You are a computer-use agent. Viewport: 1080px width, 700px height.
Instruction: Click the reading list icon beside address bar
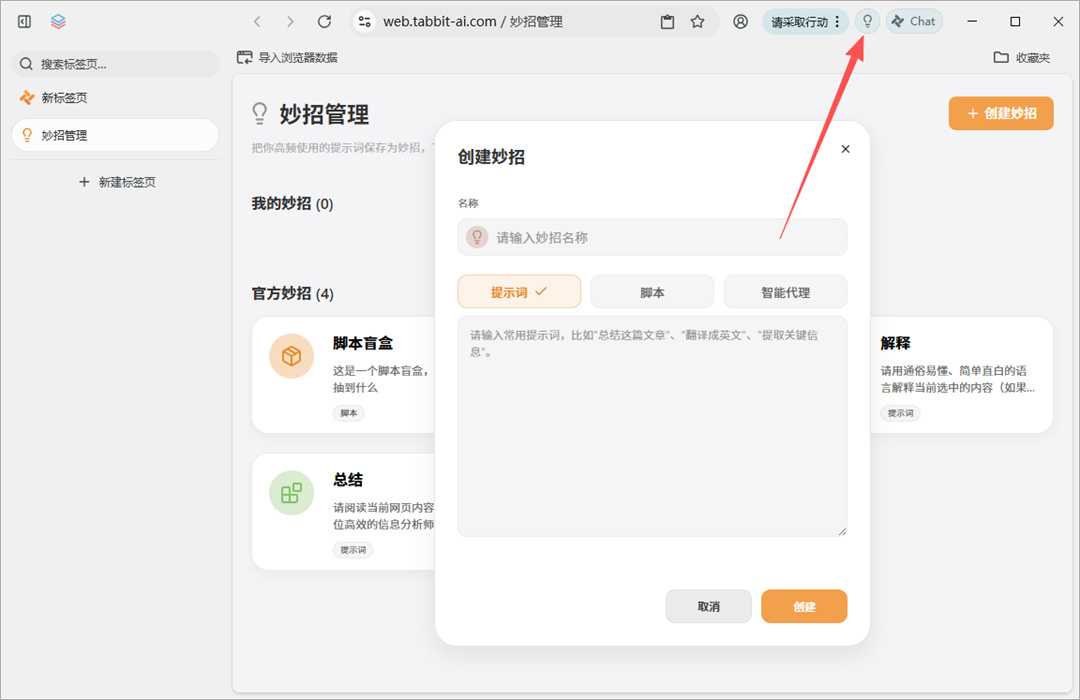pos(666,21)
